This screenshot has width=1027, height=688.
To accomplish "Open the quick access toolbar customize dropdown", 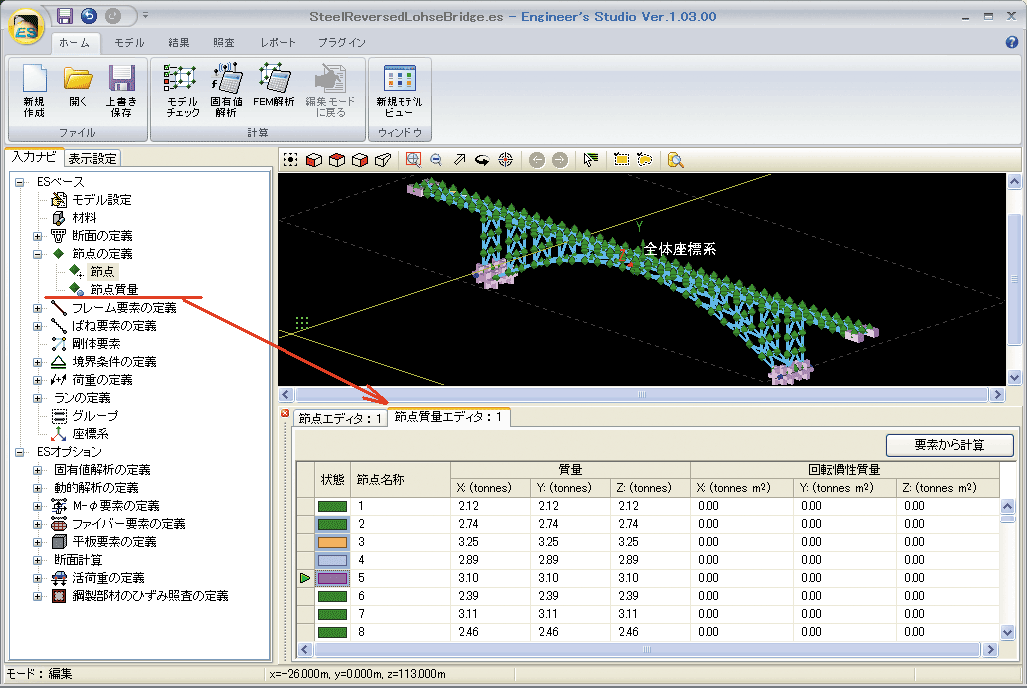I will click(145, 15).
